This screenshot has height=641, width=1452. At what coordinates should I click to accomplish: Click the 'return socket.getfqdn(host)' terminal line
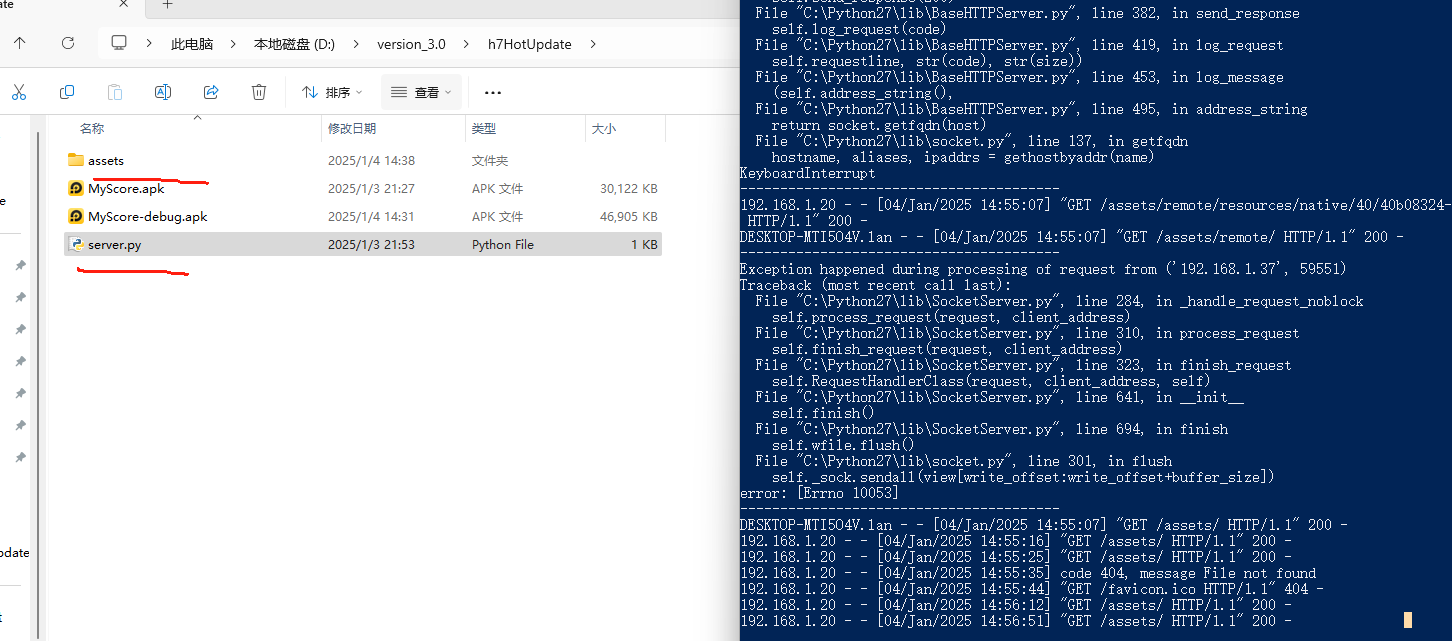pos(879,125)
